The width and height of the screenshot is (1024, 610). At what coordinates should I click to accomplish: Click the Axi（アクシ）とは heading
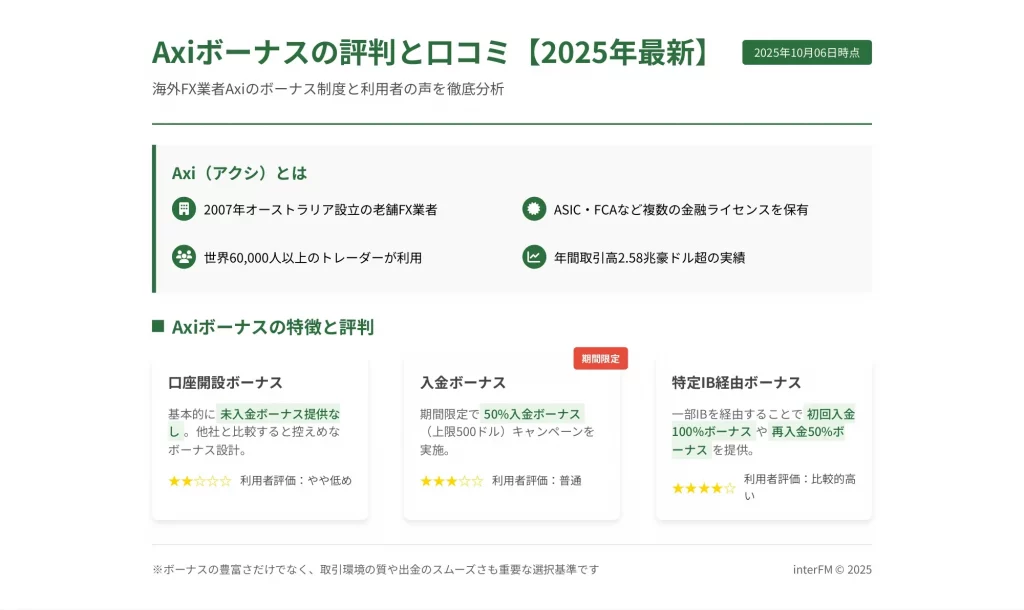(239, 173)
